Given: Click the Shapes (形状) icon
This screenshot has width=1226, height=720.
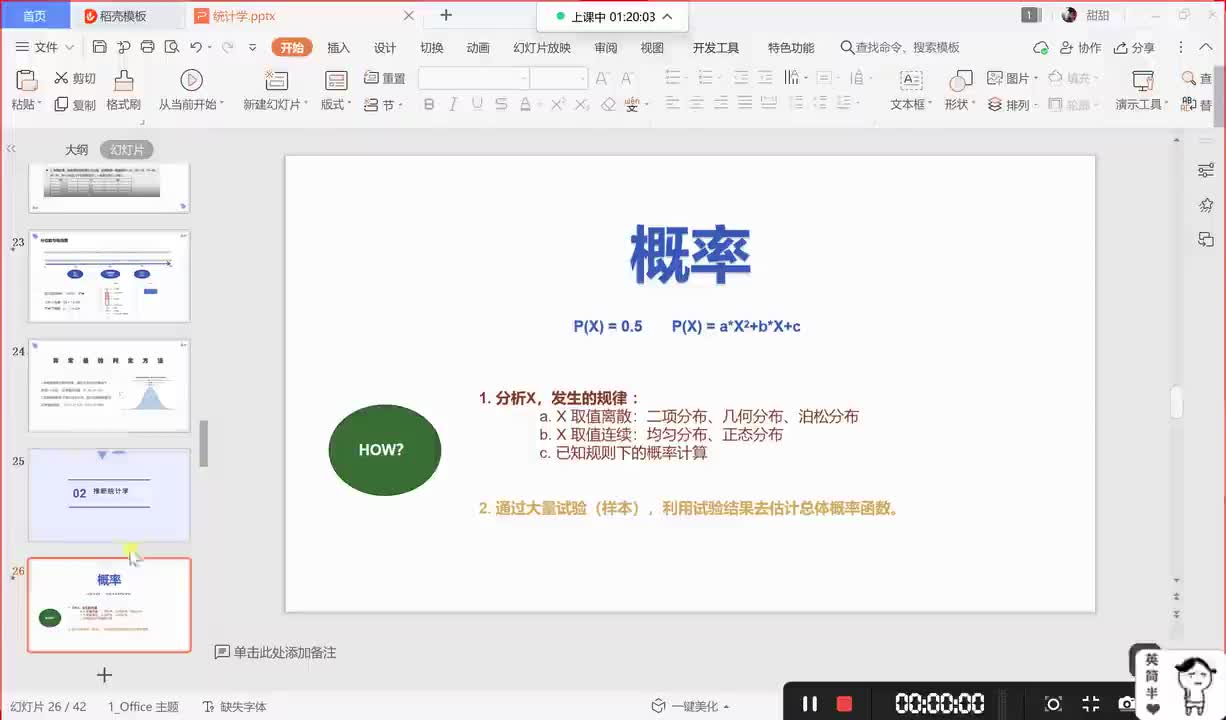Looking at the screenshot, I should (960, 81).
